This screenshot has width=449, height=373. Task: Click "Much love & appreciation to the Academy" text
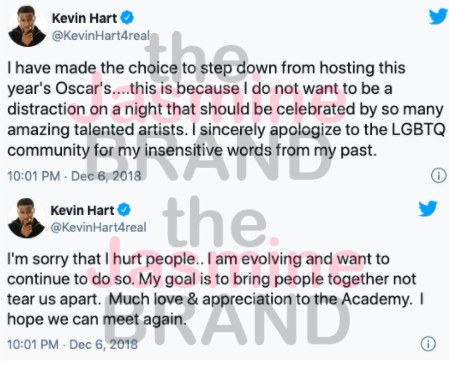(261, 299)
